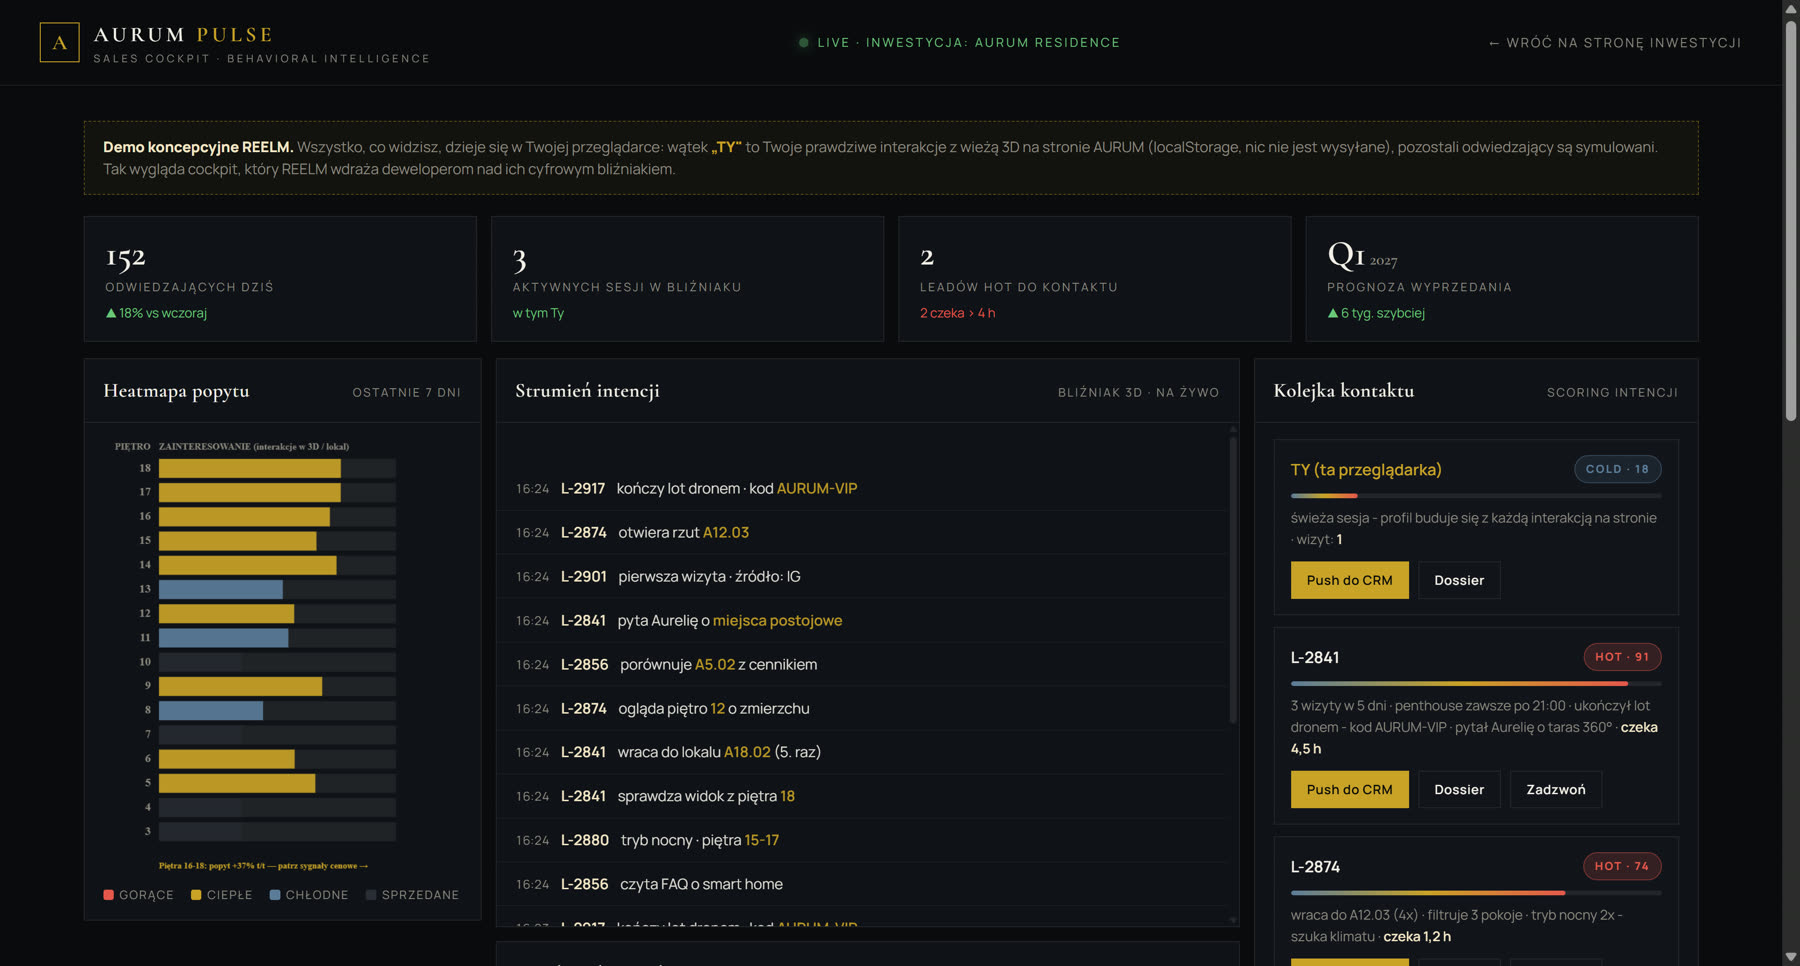Viewport: 1800px width, 966px height.
Task: Select the floor 9 heatmap bar
Action: click(x=240, y=686)
